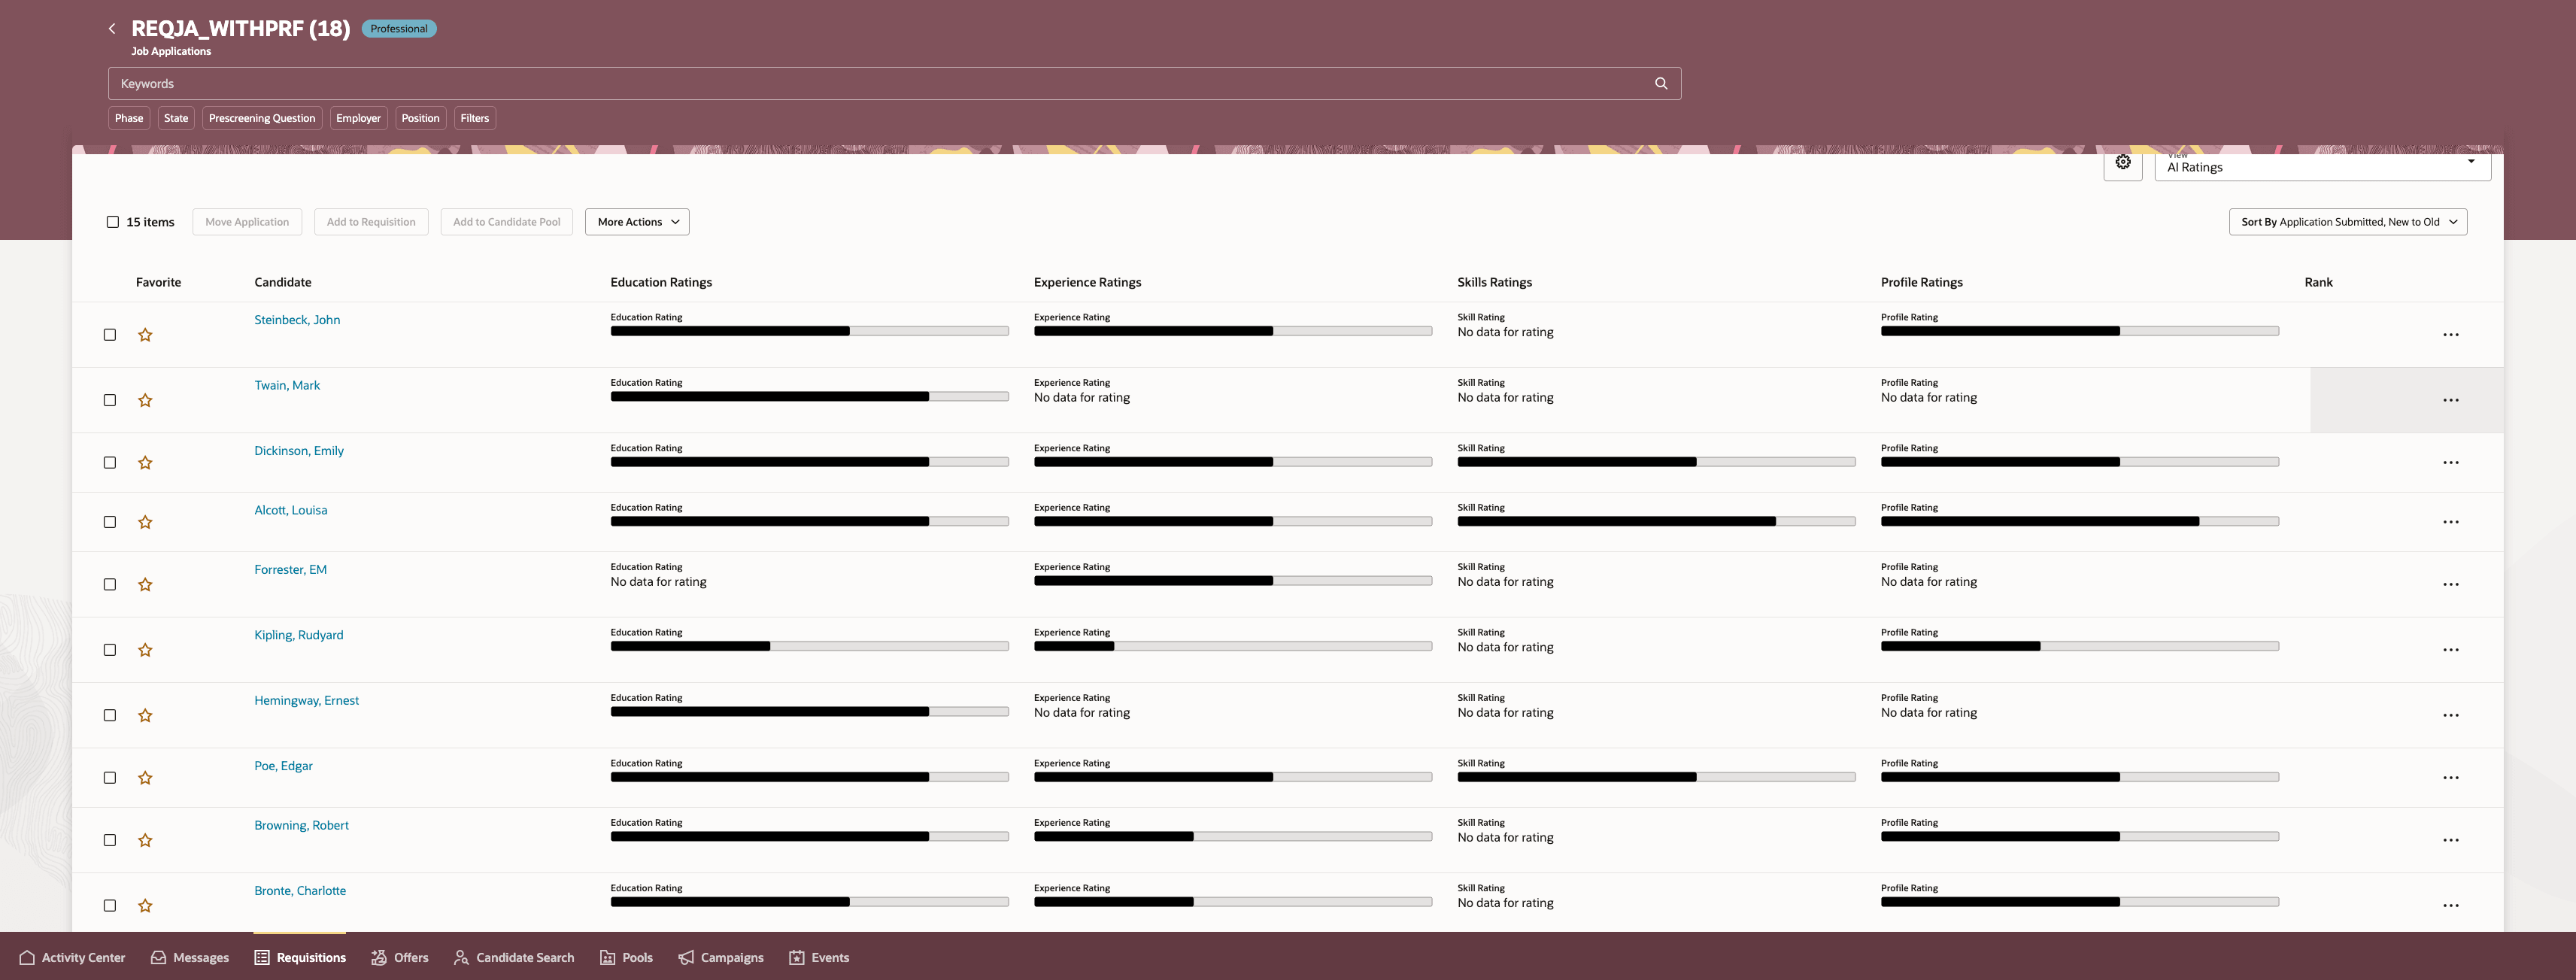Click into the Keywords search field
Image resolution: width=2576 pixels, height=980 pixels.
(880, 84)
